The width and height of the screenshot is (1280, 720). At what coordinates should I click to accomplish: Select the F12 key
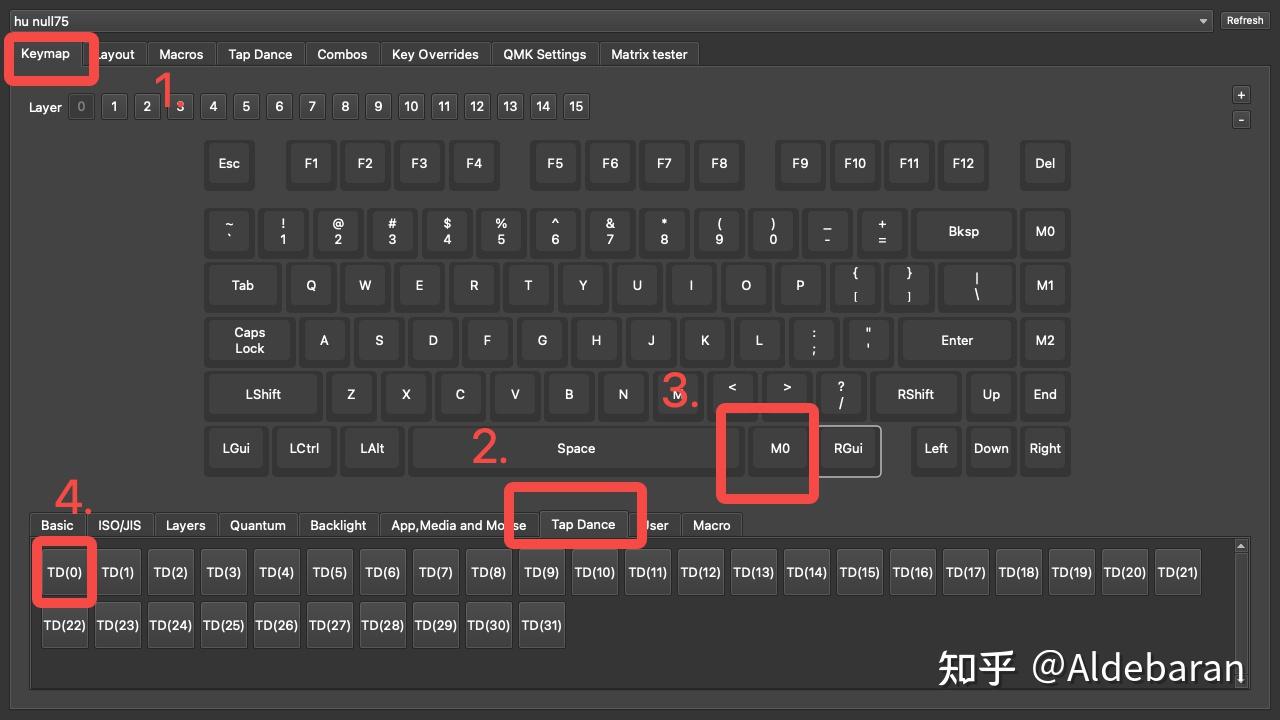(x=963, y=163)
